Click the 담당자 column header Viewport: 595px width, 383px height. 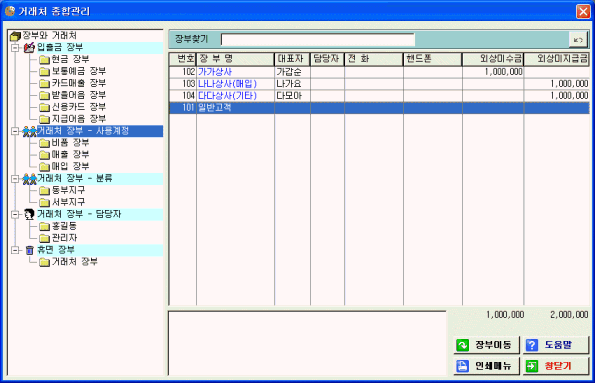pyautogui.click(x=327, y=59)
